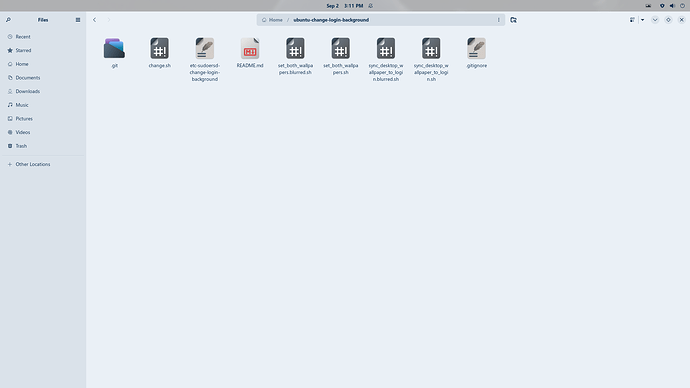Select sync_desktop_wallpaper_to_login.blurred.sh file
690x388 pixels.
(386, 59)
